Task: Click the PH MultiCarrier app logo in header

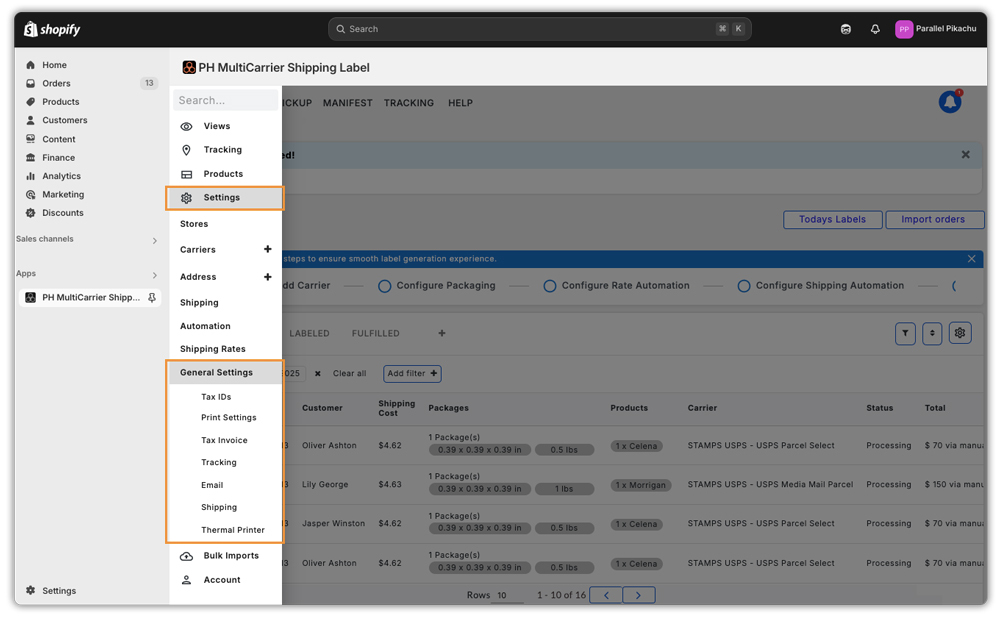Action: (189, 68)
